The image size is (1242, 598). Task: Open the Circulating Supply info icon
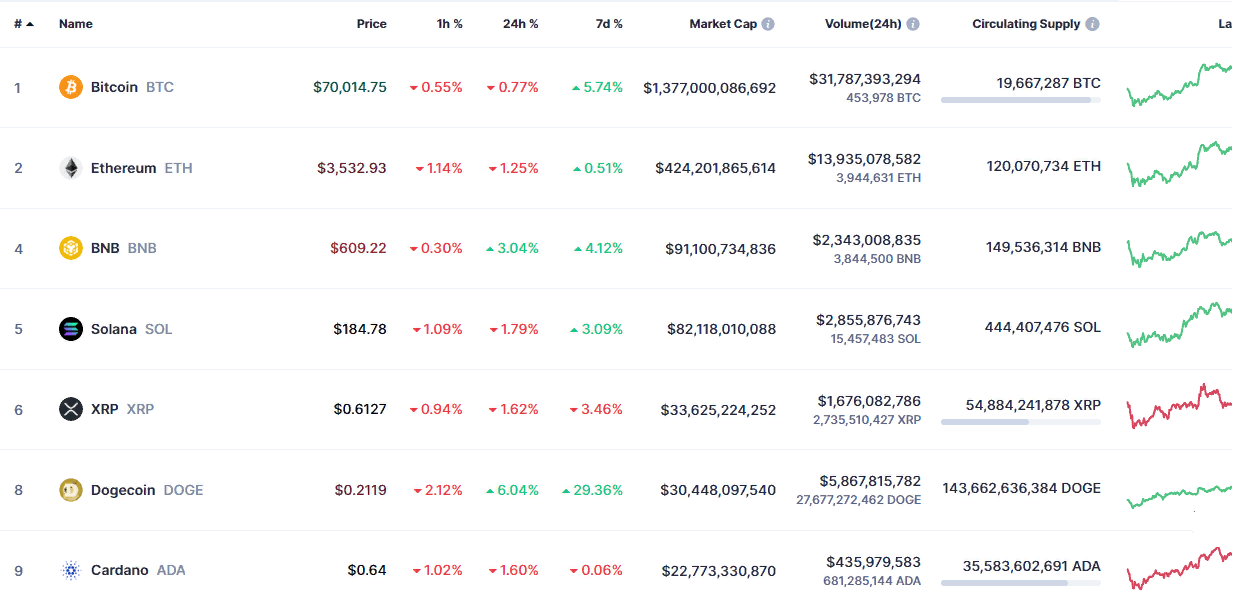(x=1093, y=24)
